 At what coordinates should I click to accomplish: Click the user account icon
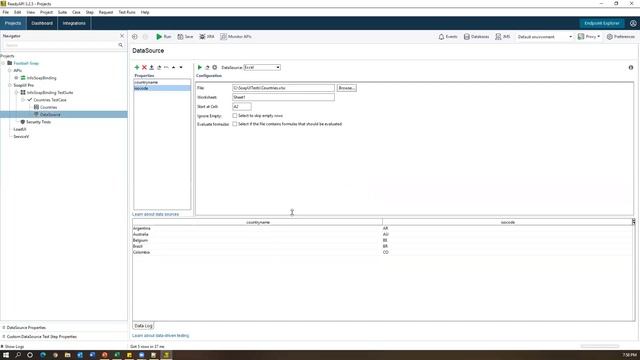[x=633, y=23]
